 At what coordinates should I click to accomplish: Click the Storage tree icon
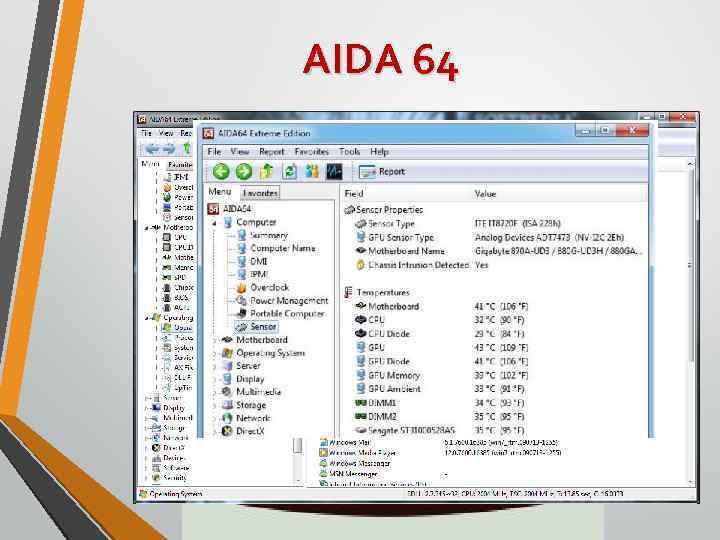point(227,405)
